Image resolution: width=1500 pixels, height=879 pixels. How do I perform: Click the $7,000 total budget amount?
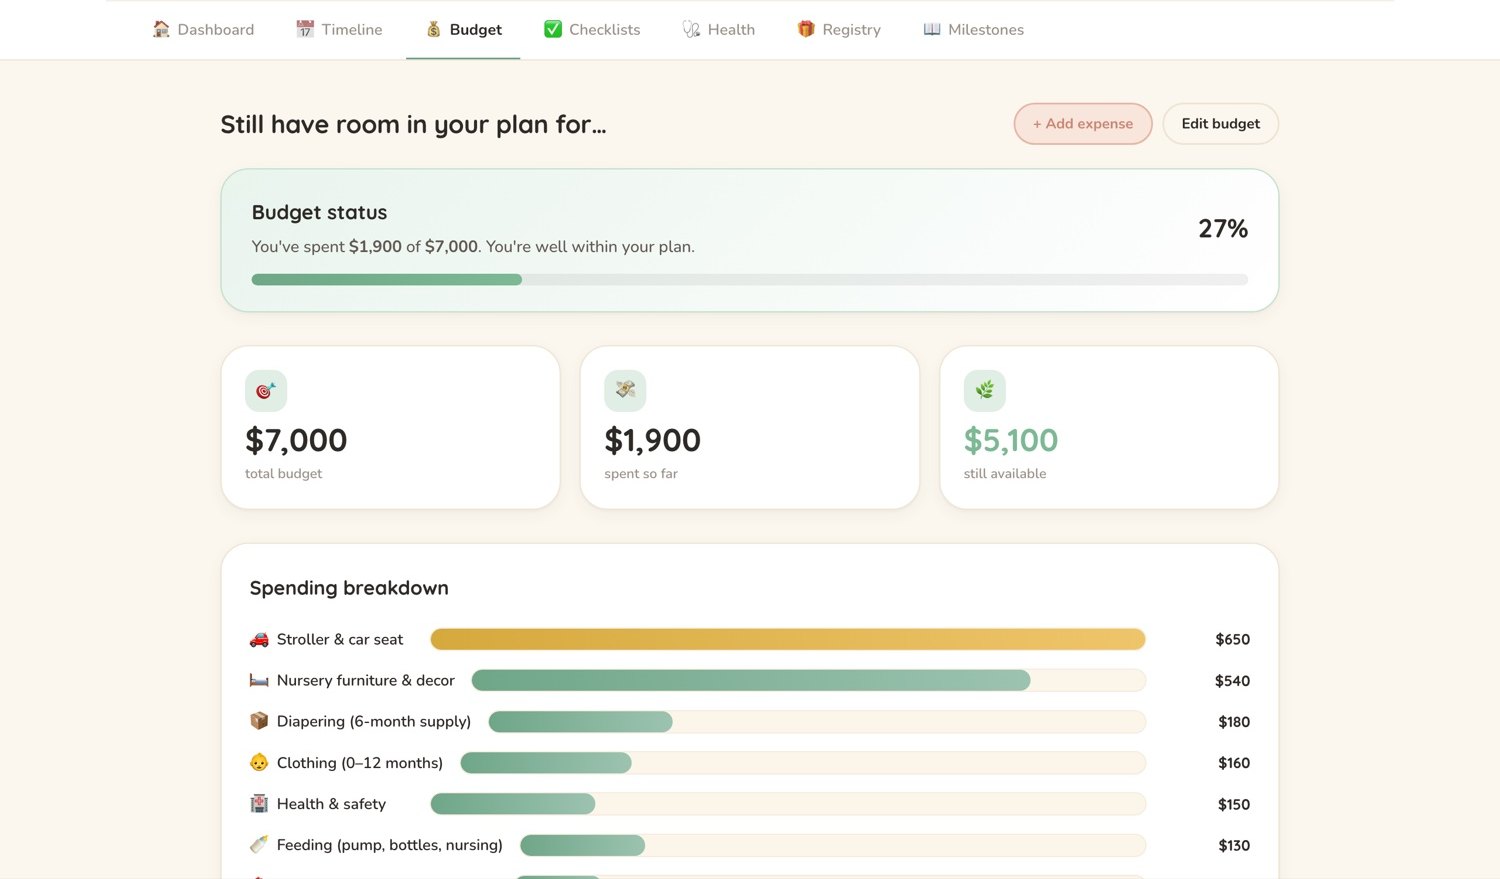coord(296,440)
